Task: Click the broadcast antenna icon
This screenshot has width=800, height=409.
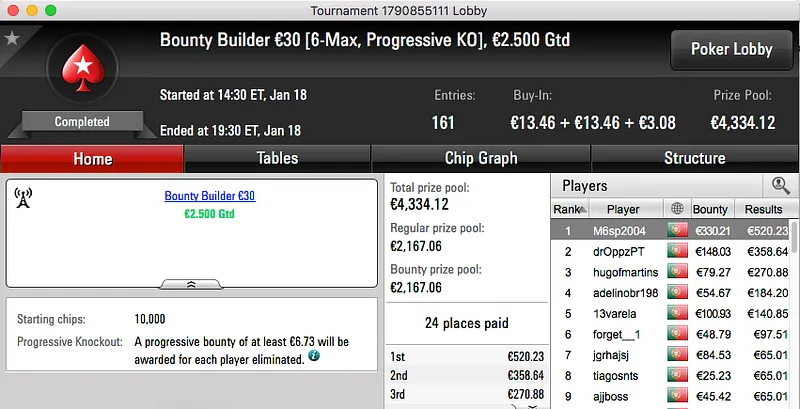Action: coord(24,198)
